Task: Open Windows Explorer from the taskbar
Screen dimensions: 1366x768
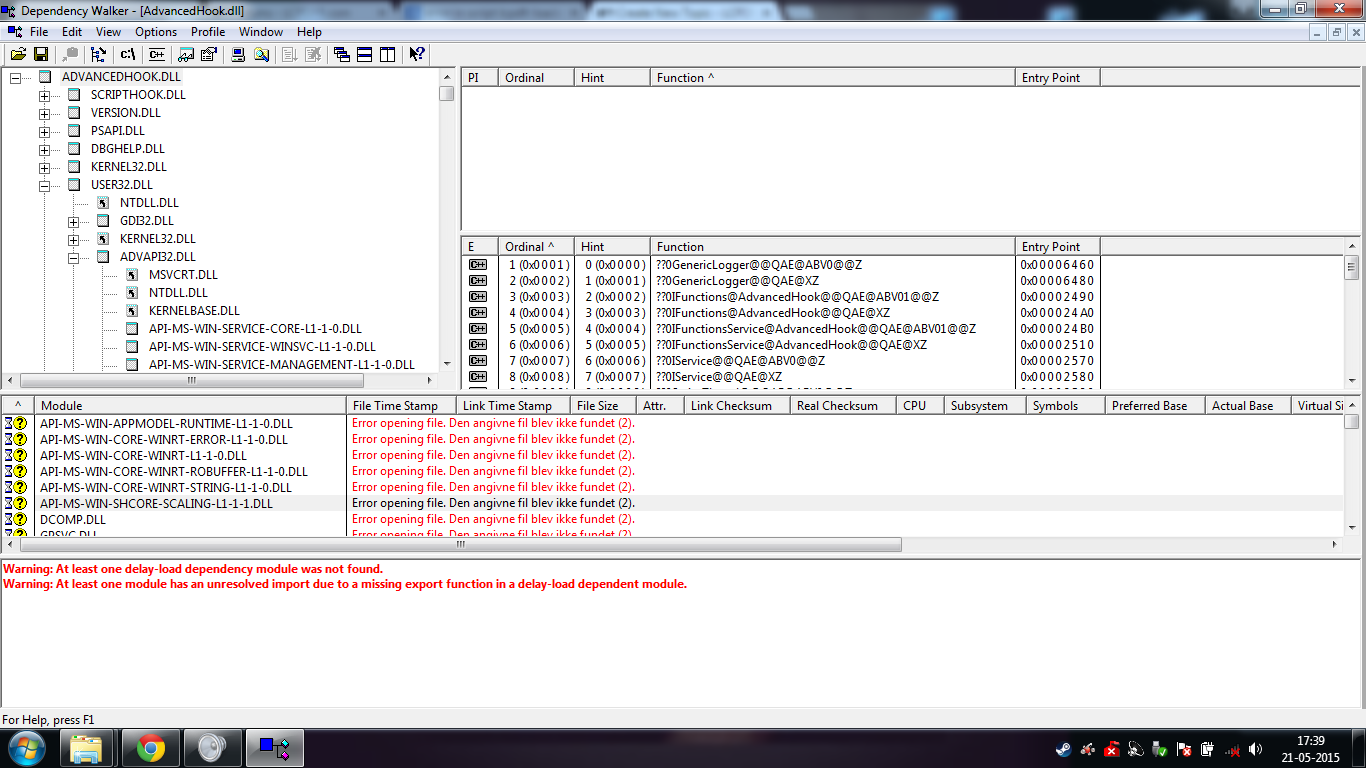Action: (x=86, y=748)
